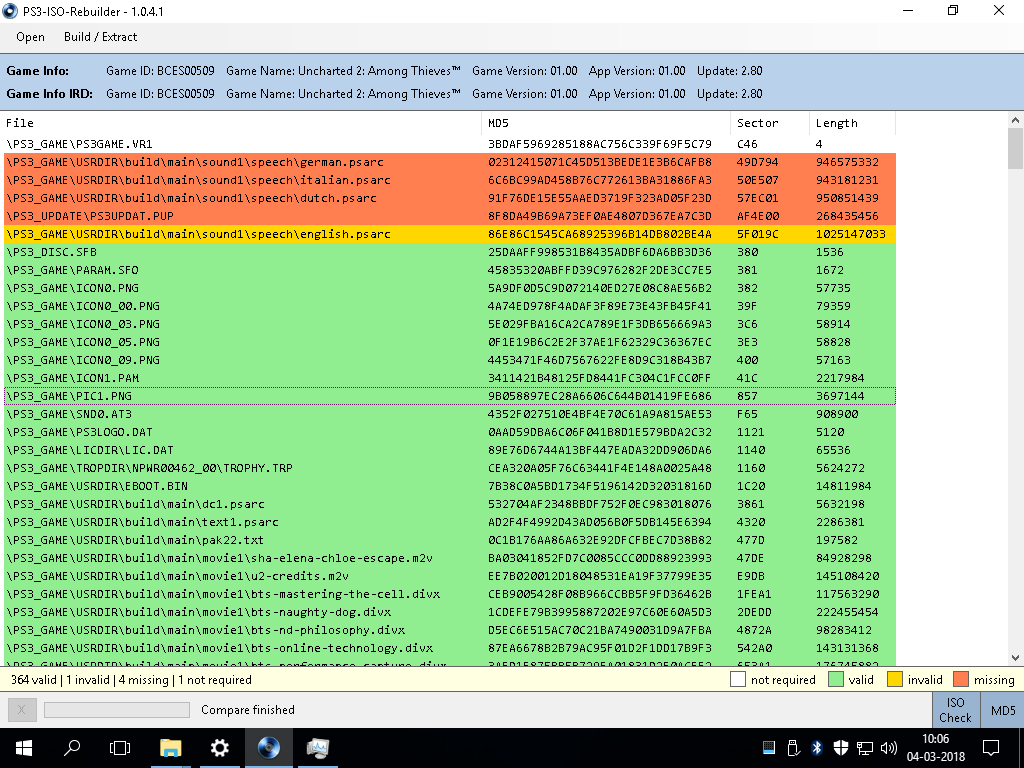Image resolution: width=1024 pixels, height=768 pixels.
Task: Click the X cancel button
Action: tap(22, 710)
